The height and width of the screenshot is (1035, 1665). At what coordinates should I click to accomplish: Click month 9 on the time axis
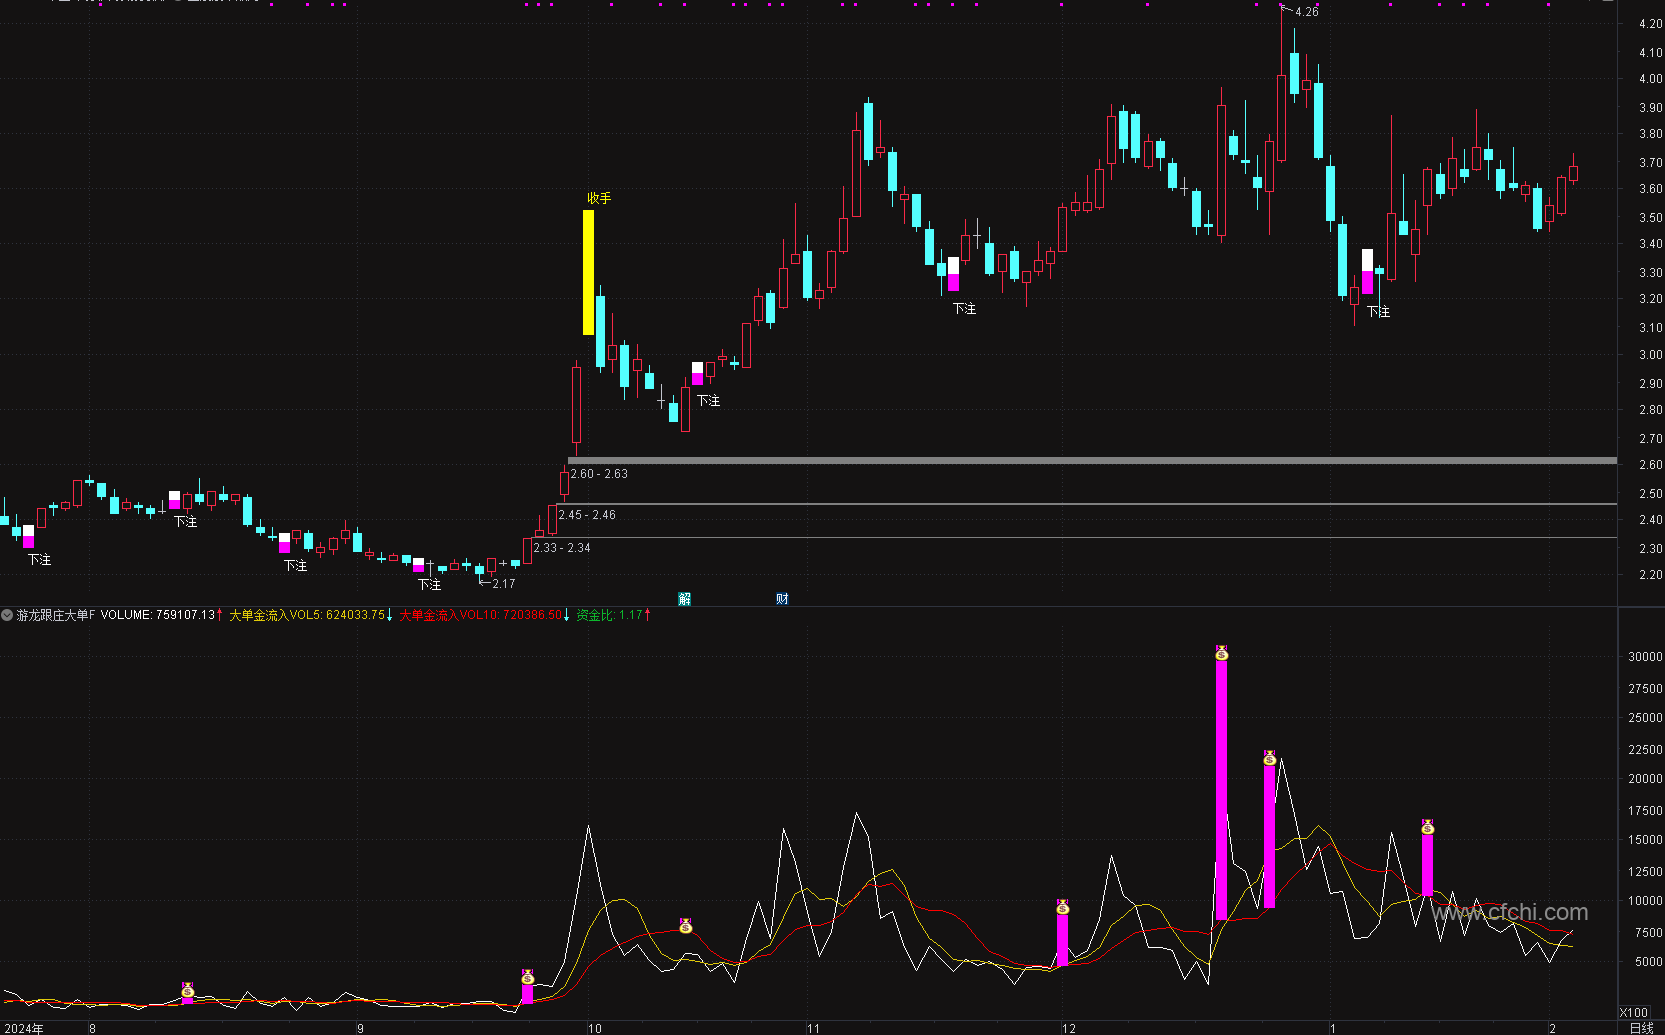(360, 1028)
